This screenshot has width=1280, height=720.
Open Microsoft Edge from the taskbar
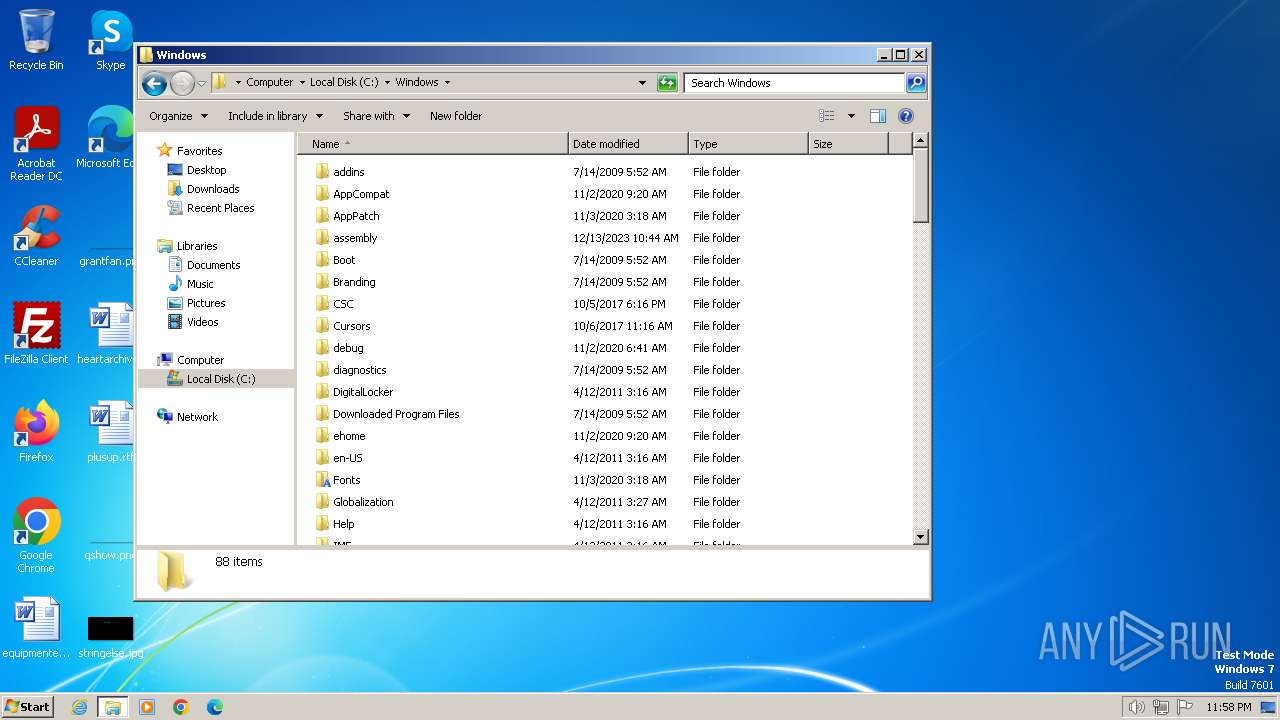point(215,707)
